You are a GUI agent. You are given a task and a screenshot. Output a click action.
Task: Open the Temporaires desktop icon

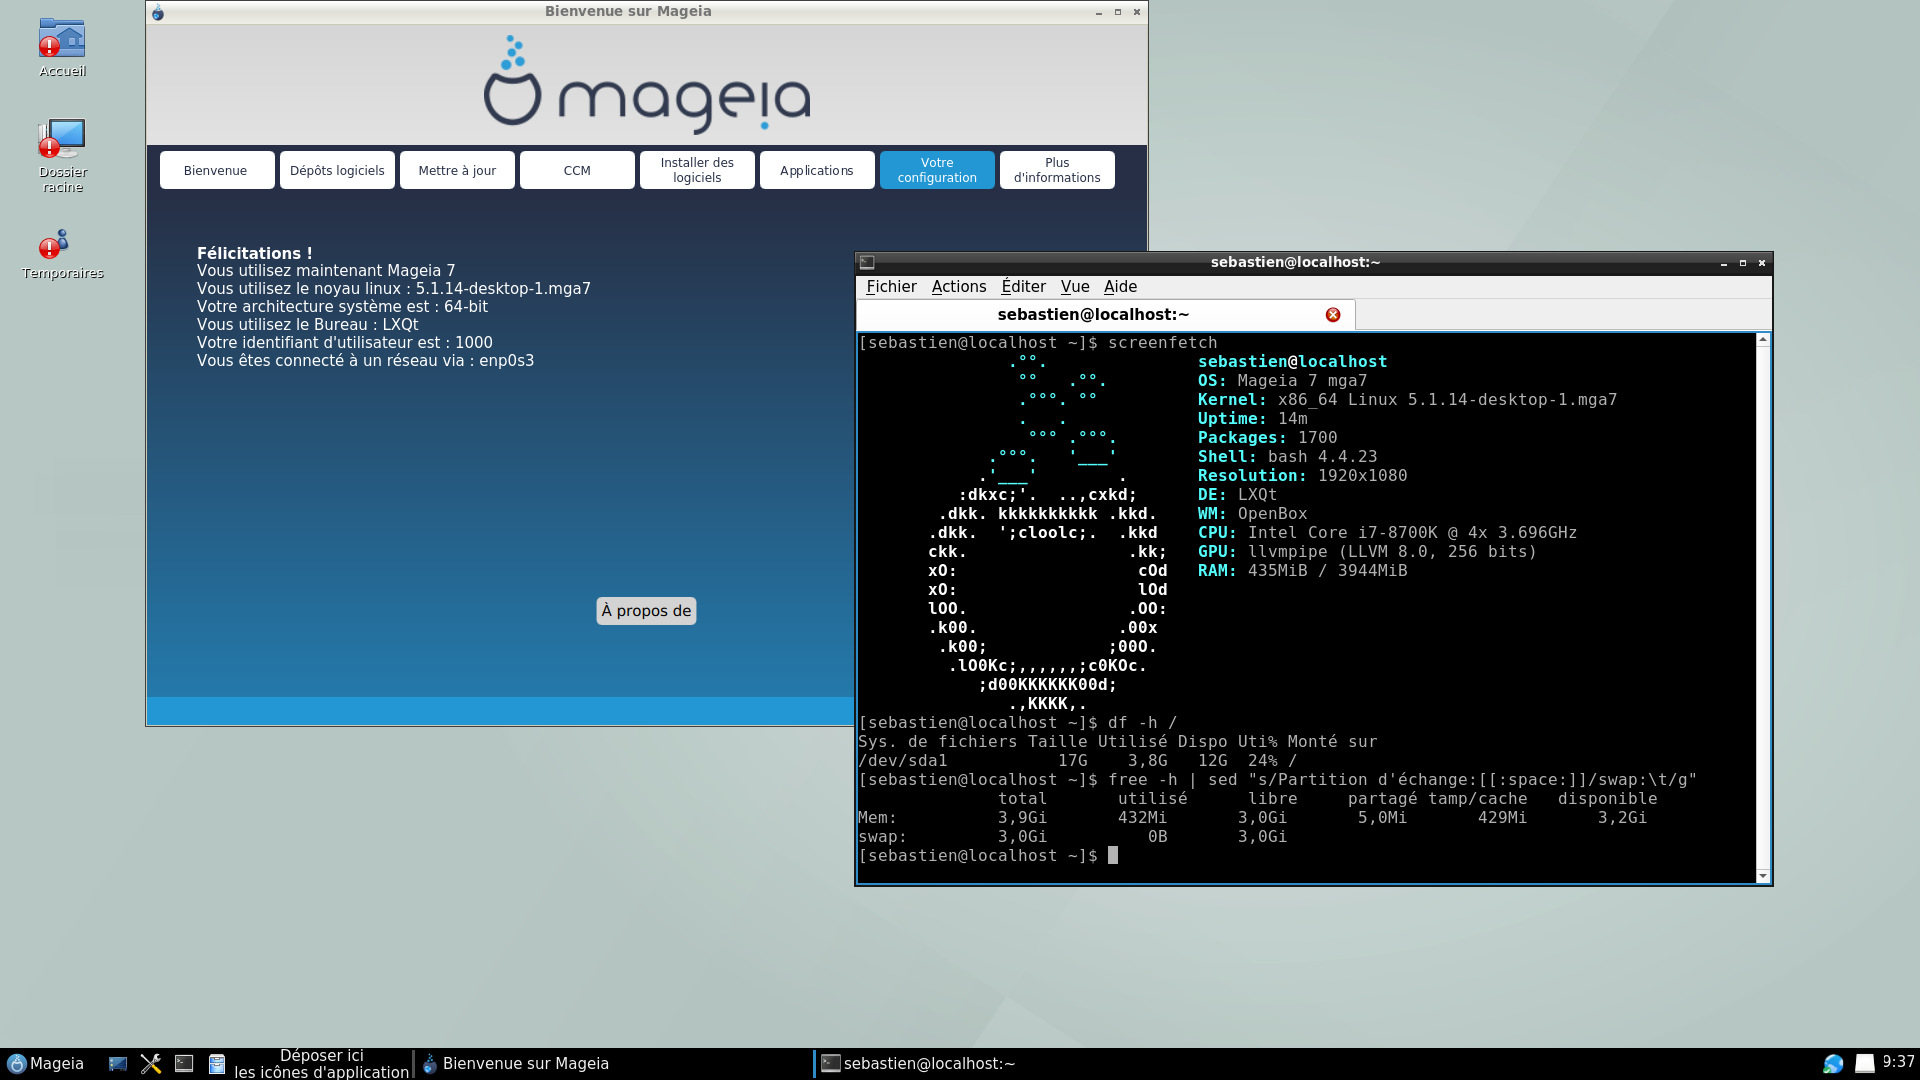coord(62,255)
